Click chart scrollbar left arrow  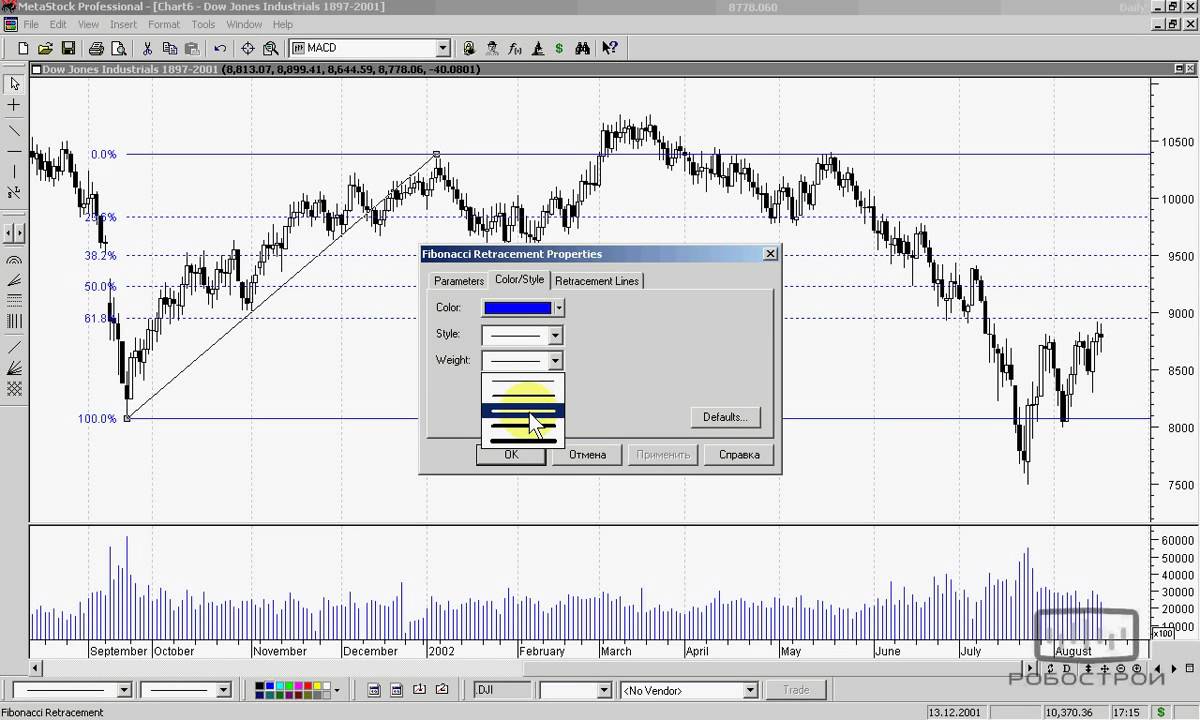pyautogui.click(x=36, y=669)
